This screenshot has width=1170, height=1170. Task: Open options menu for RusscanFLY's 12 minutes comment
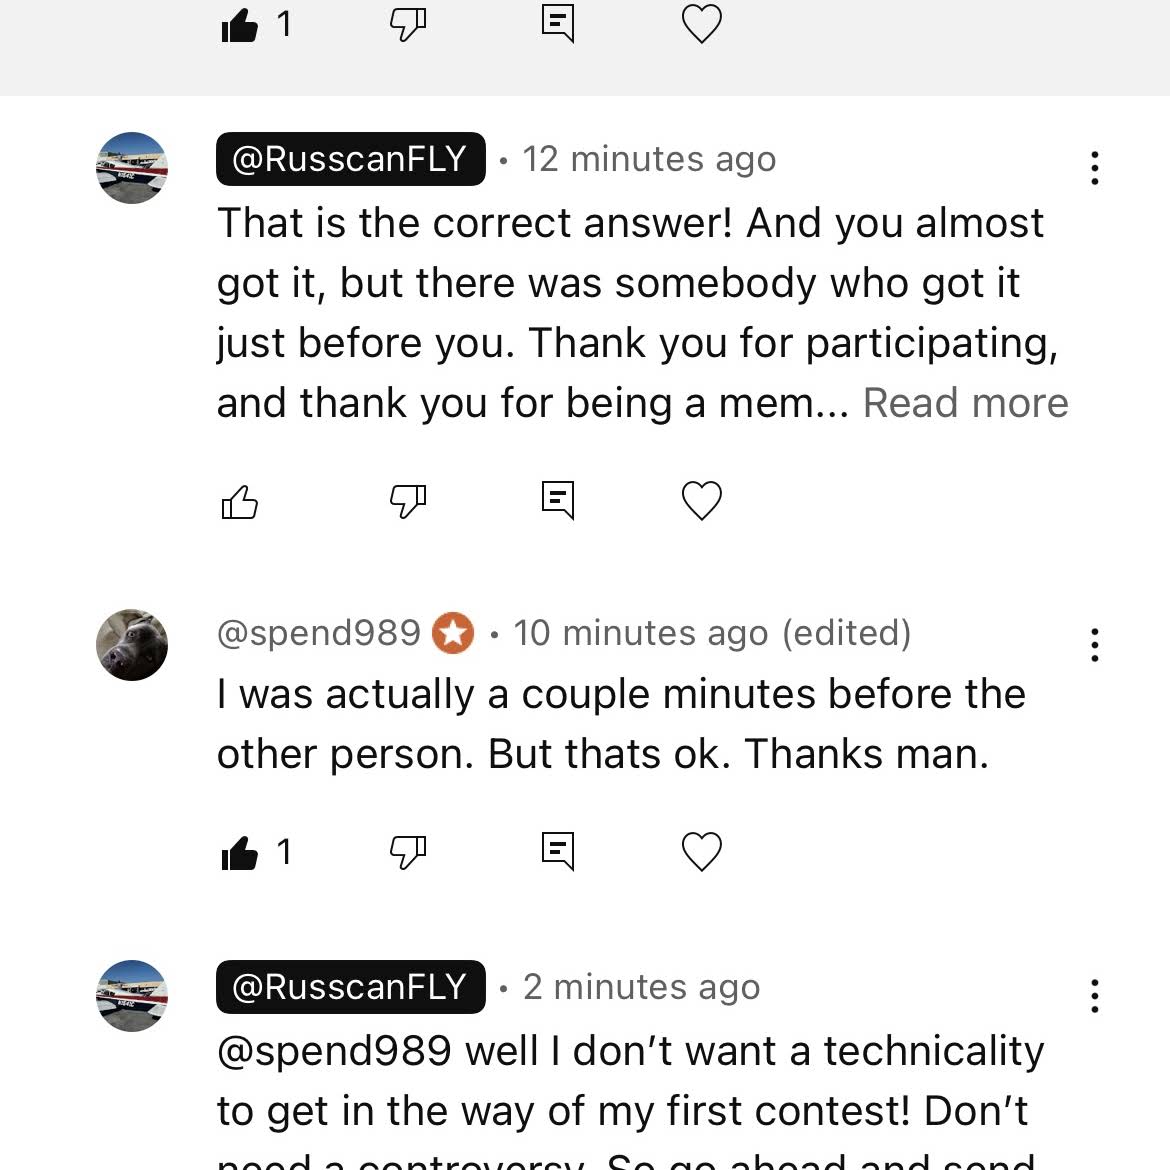coord(1095,168)
